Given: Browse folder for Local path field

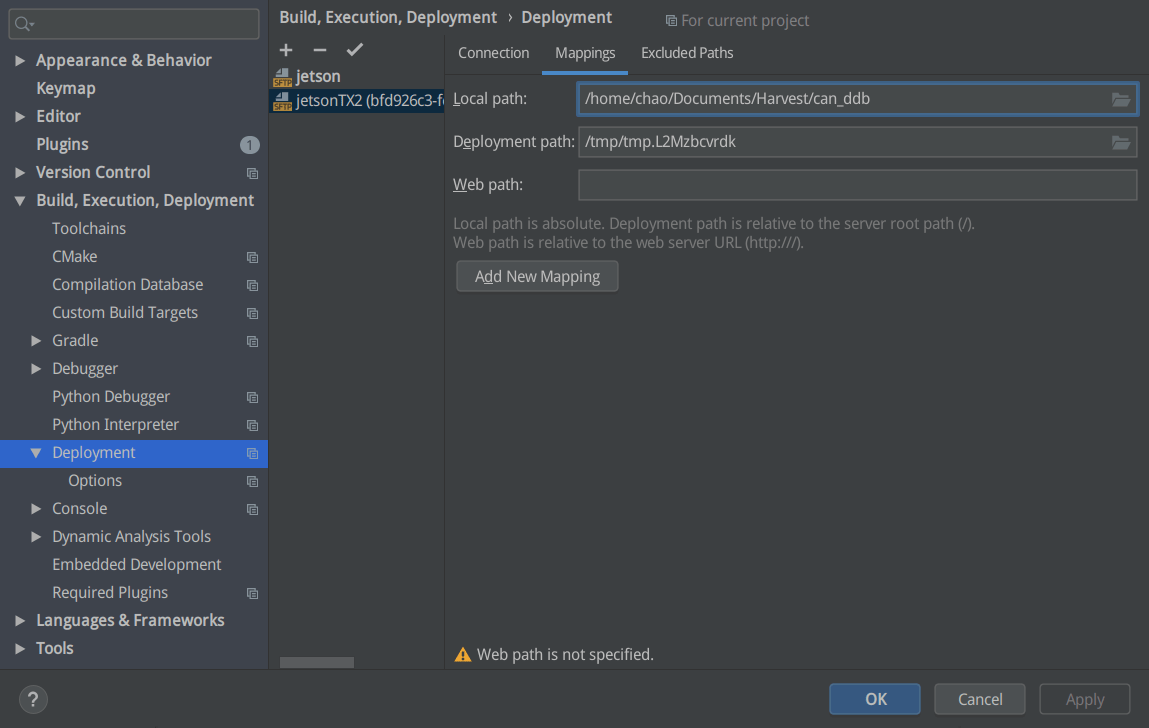Looking at the screenshot, I should (1120, 99).
